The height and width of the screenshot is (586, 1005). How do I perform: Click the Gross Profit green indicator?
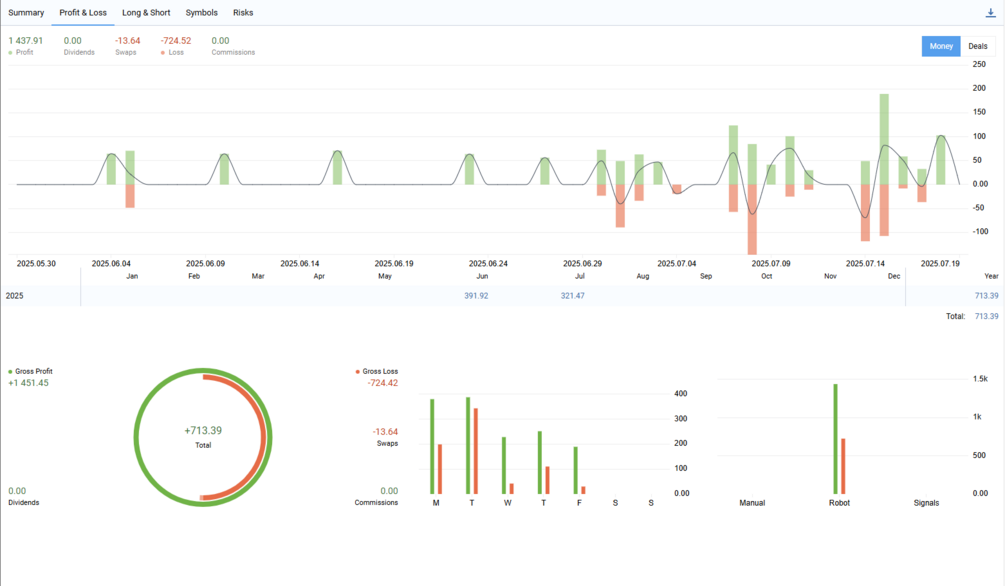[10, 371]
